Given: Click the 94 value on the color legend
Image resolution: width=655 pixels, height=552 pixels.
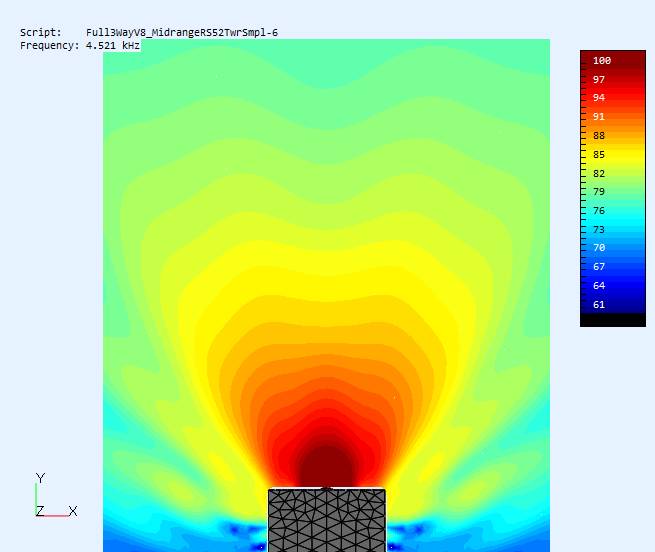Looking at the screenshot, I should [599, 98].
